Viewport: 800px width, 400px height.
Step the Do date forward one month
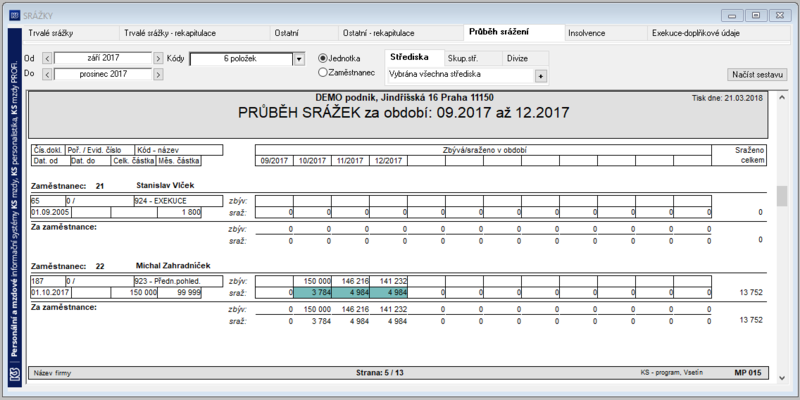[158, 74]
